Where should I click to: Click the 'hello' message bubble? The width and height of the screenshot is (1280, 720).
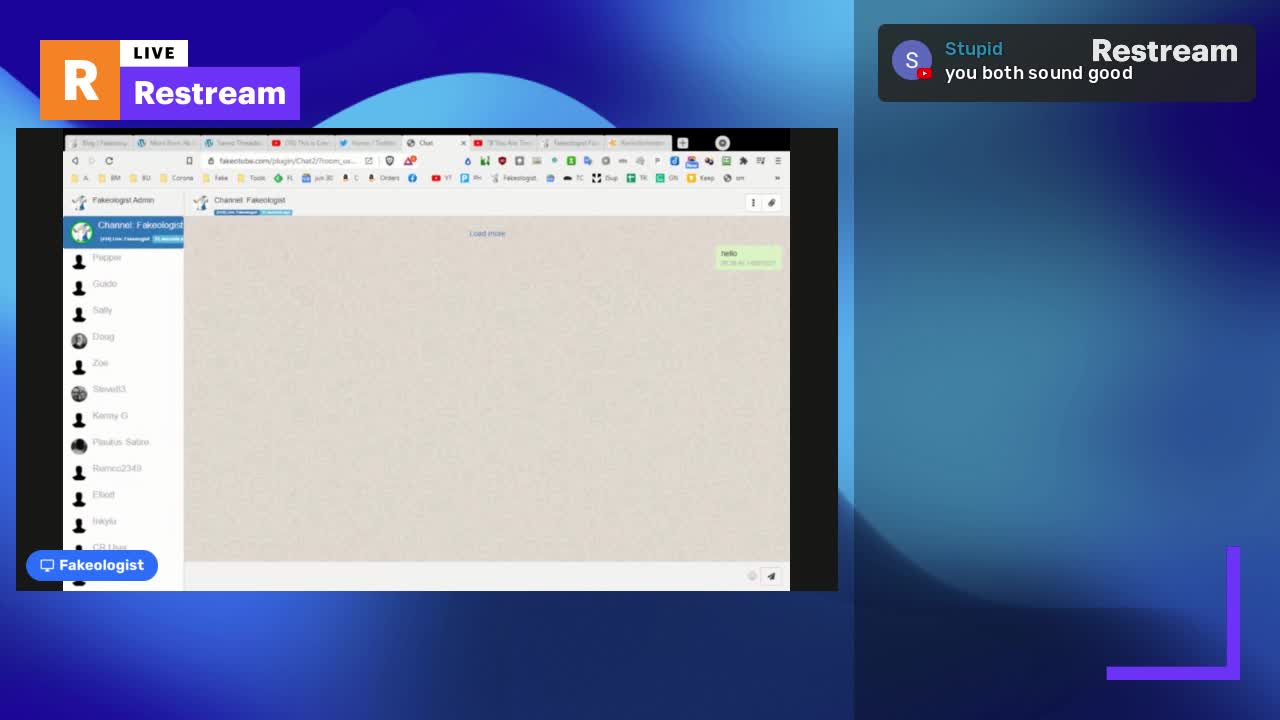pos(748,258)
